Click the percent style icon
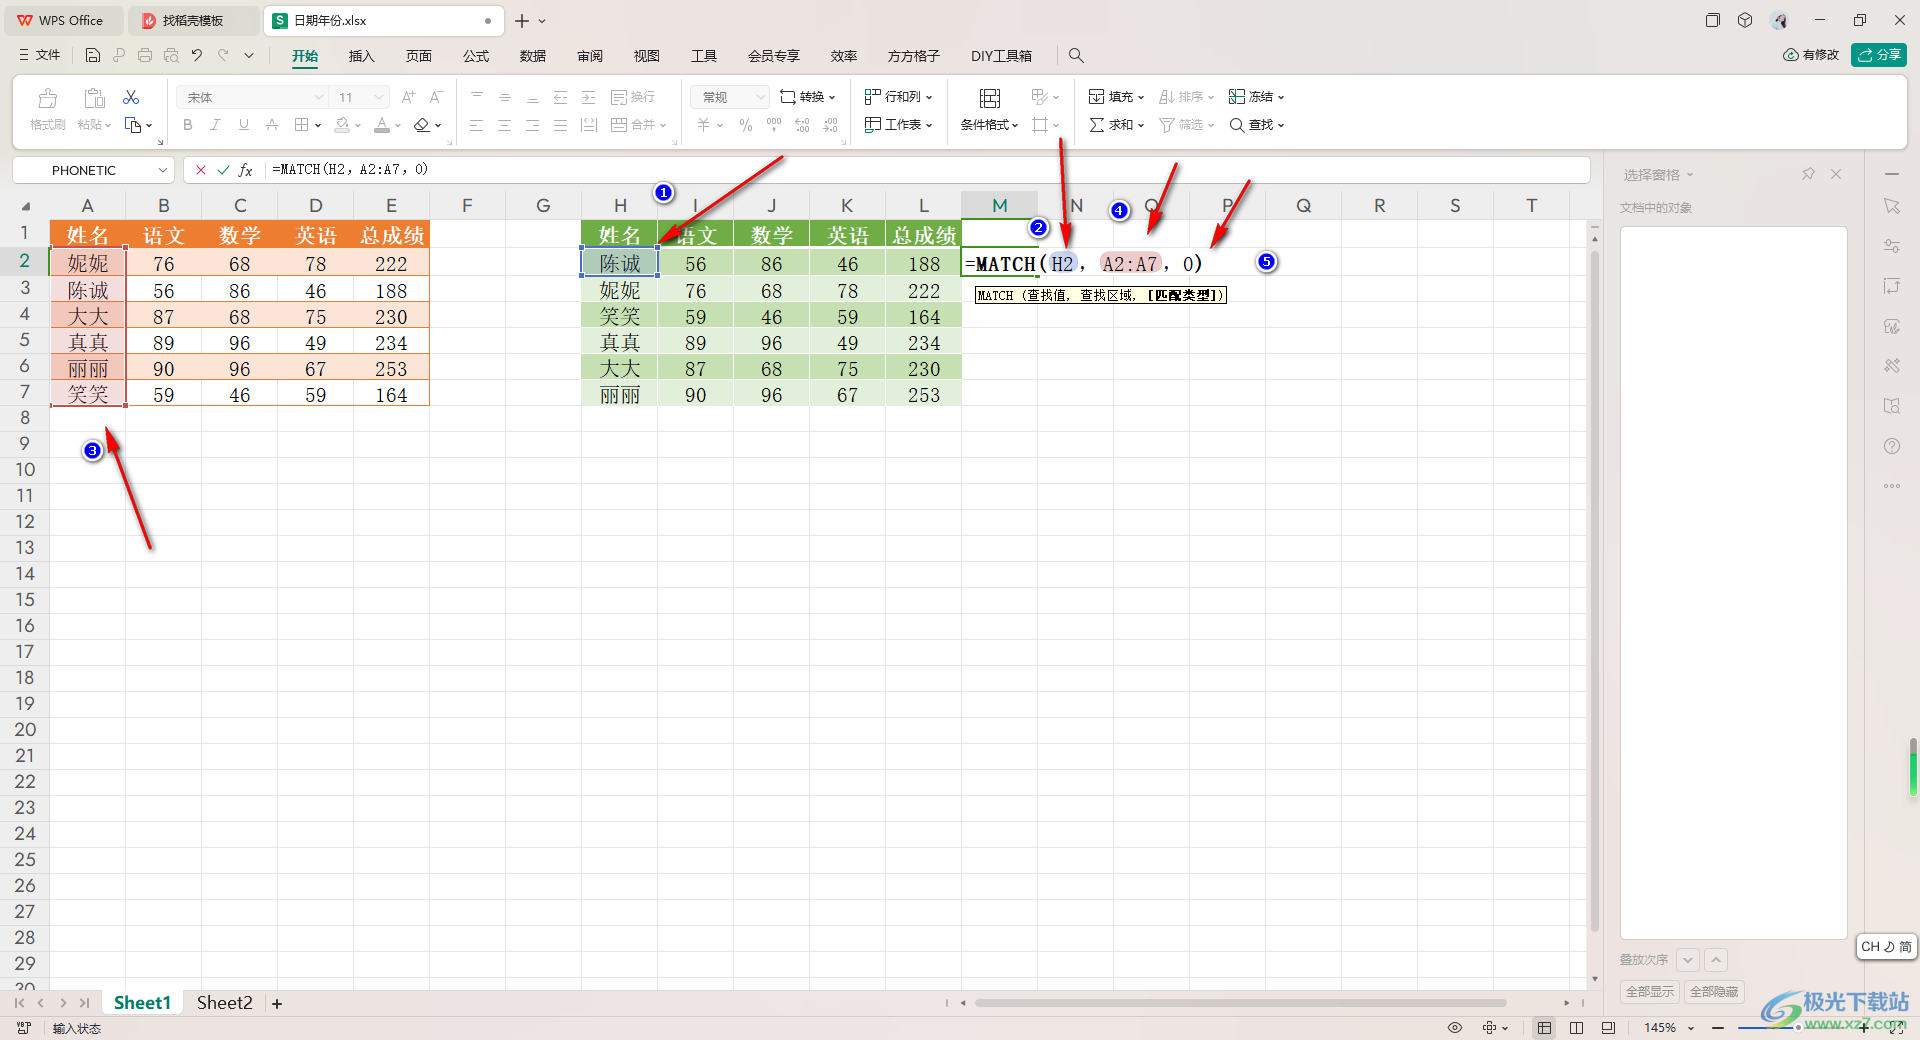This screenshot has width=1920, height=1040. click(745, 125)
